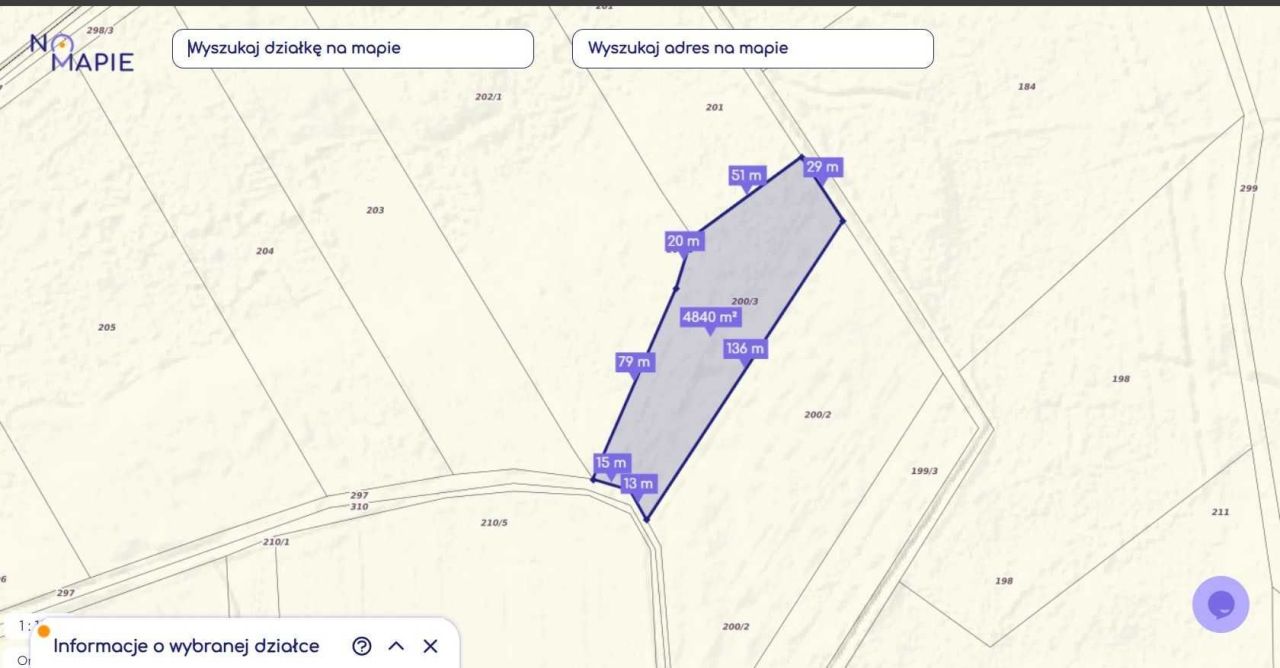Select parcel 210/5 on the map
The height and width of the screenshot is (668, 1280).
(x=494, y=523)
